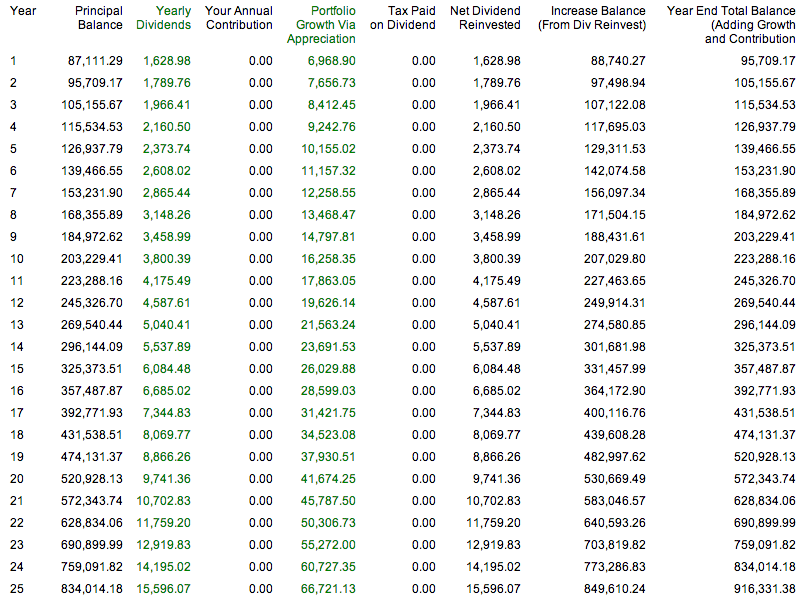801x599 pixels.
Task: Click year 4 Yearly Dividends 2,160.50
Action: [x=167, y=127]
